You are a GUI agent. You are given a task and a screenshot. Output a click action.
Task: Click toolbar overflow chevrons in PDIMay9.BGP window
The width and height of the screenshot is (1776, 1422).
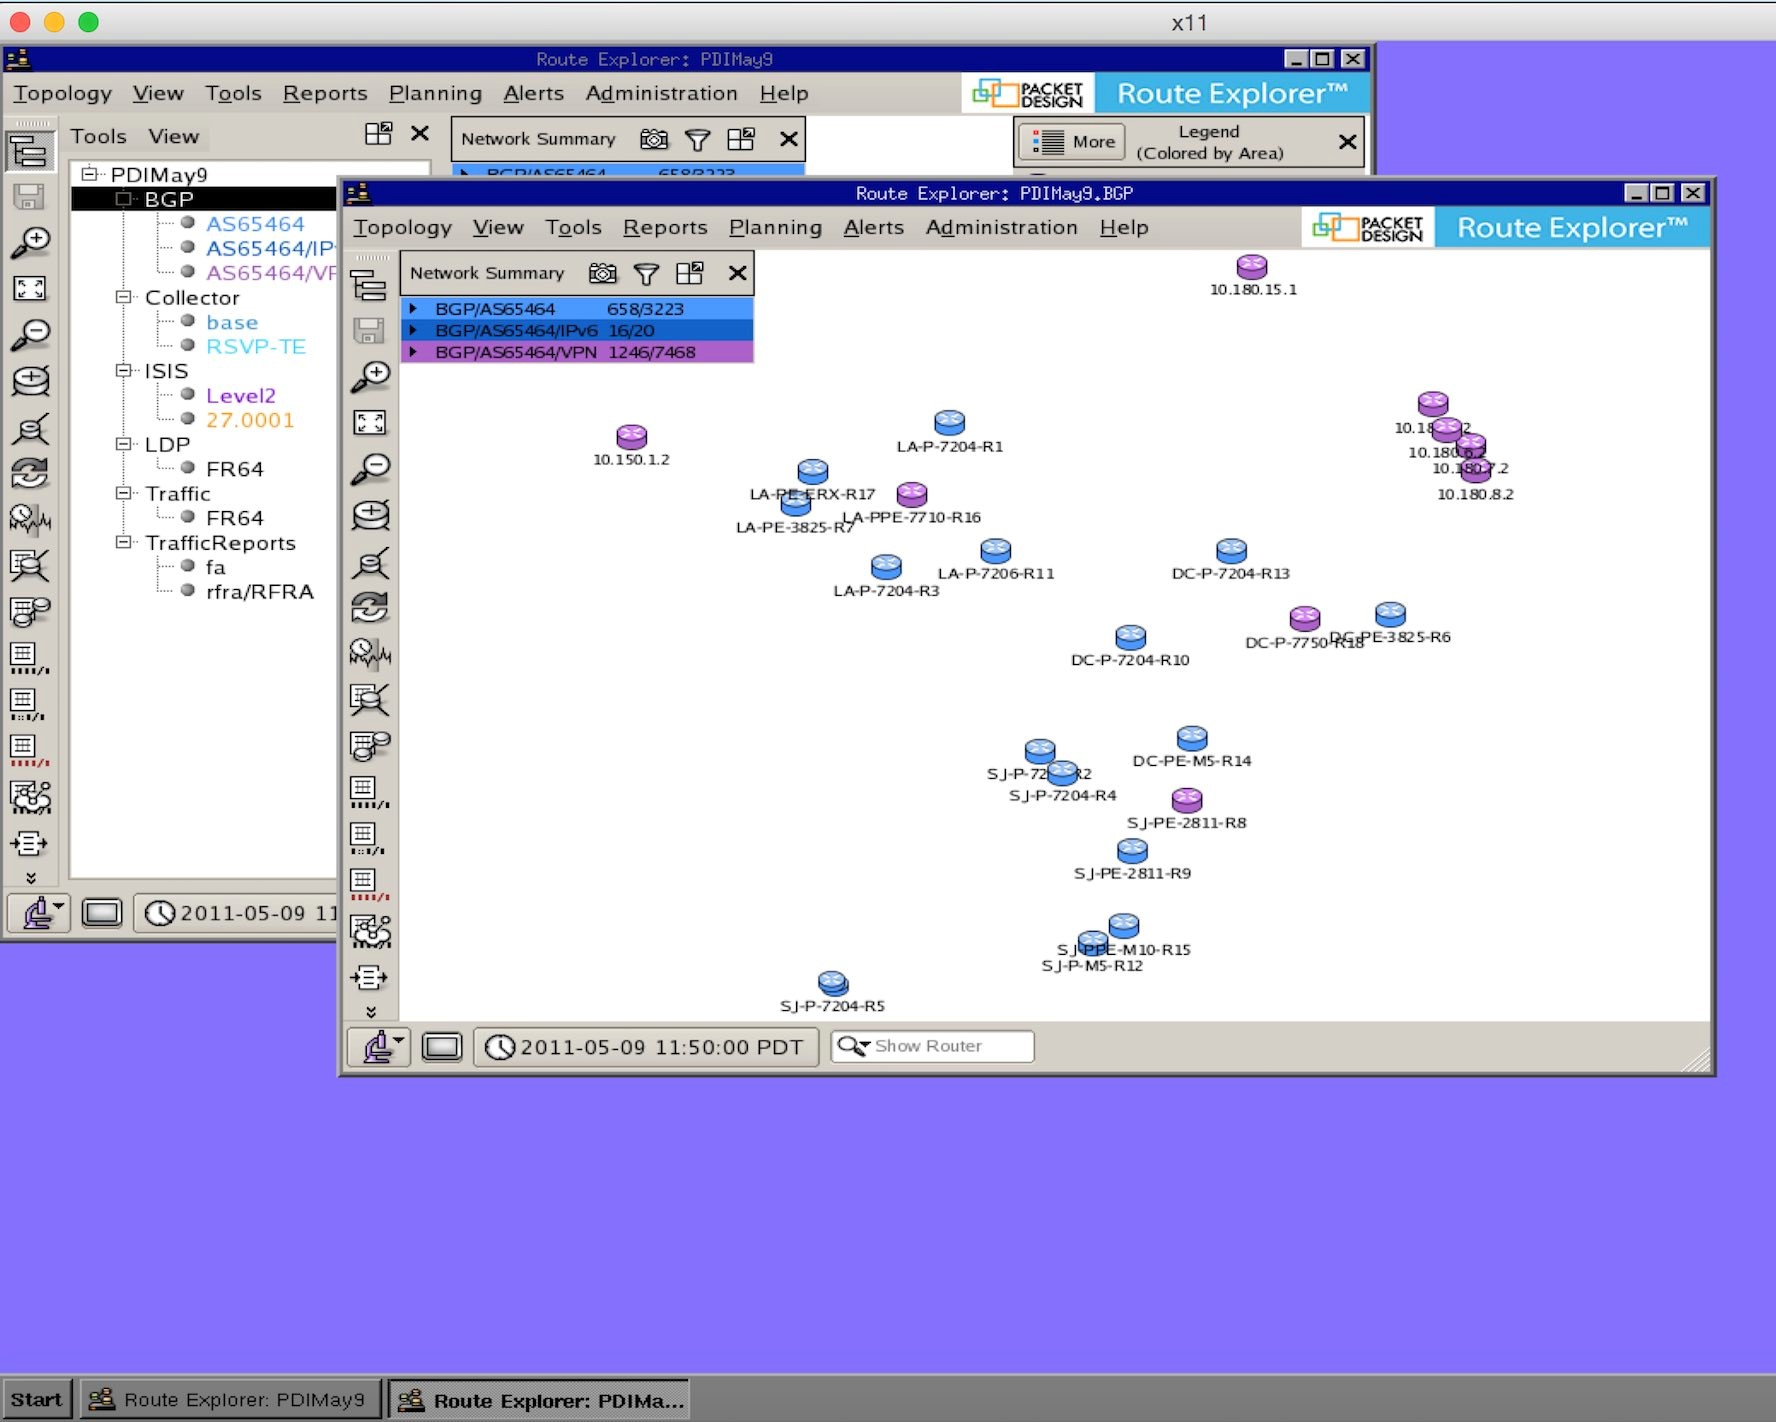tap(370, 1012)
